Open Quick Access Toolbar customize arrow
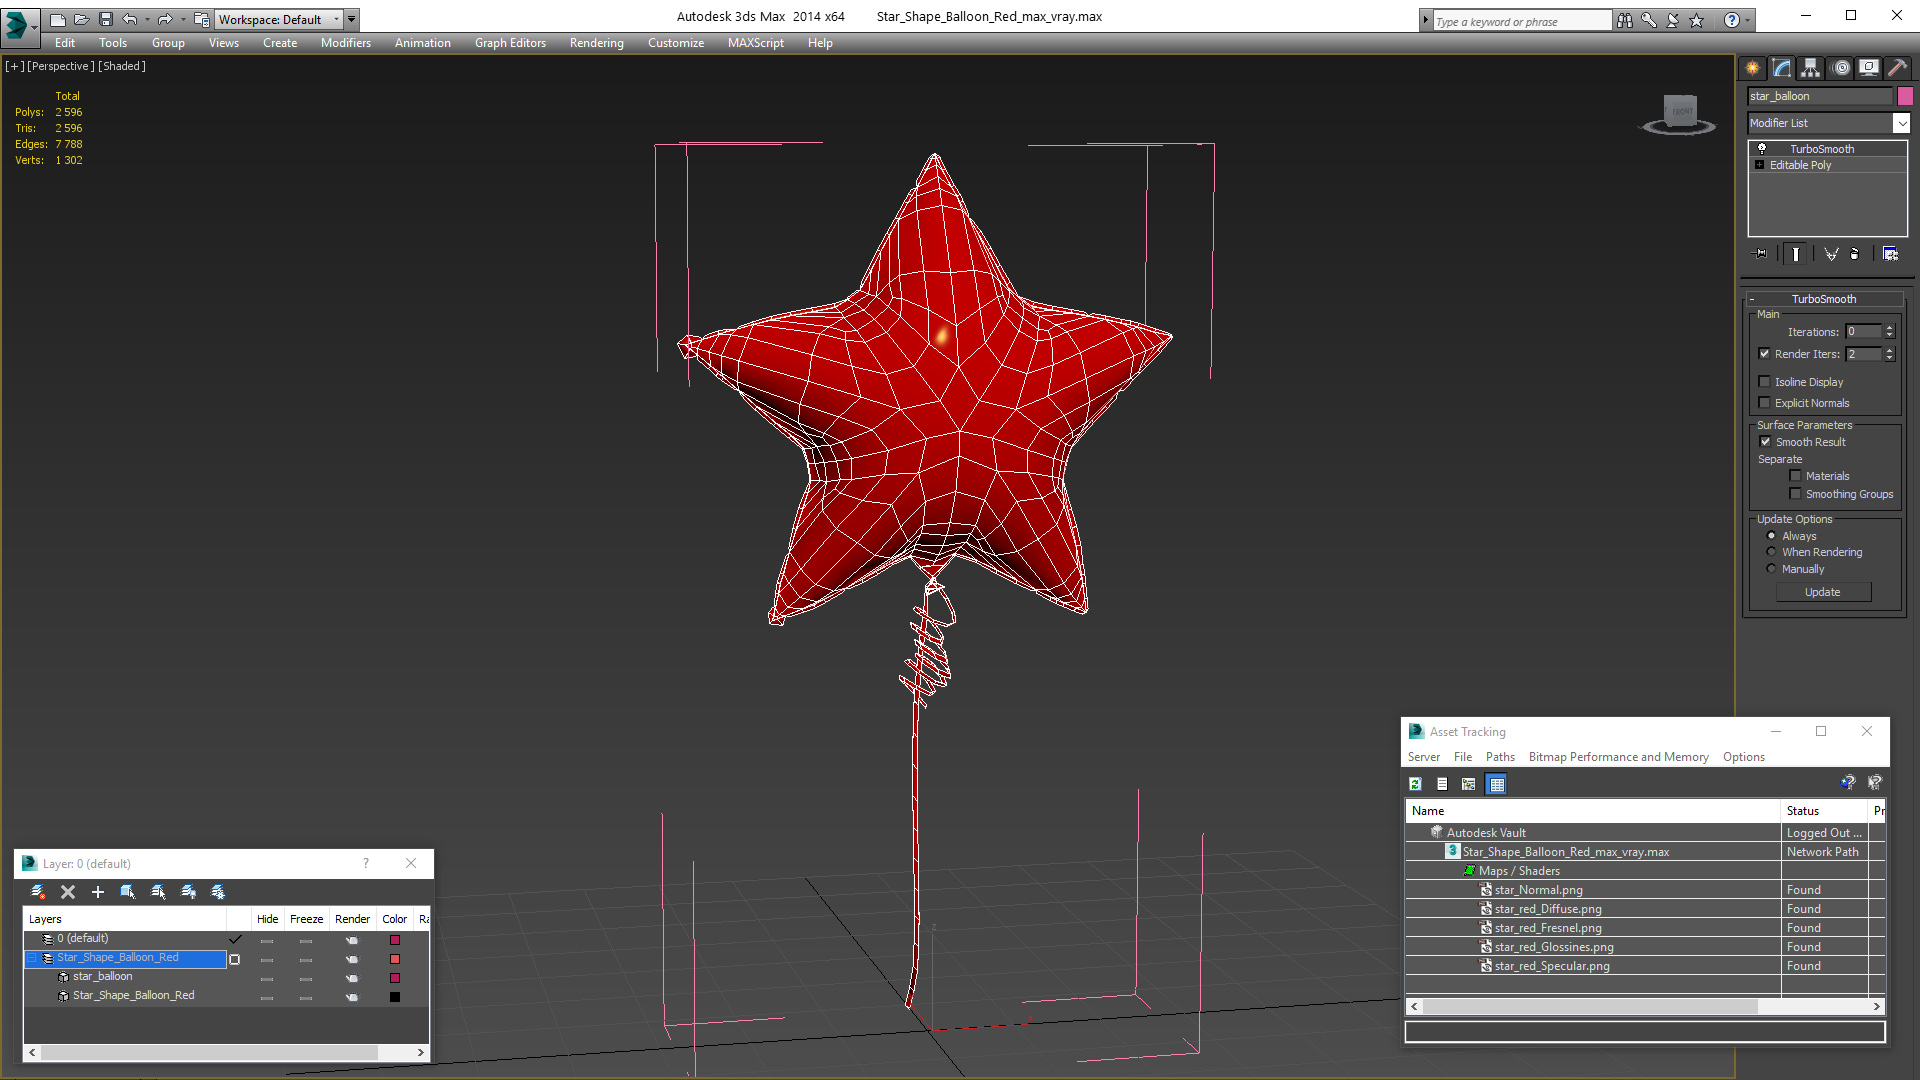This screenshot has height=1080, width=1920. click(x=351, y=19)
